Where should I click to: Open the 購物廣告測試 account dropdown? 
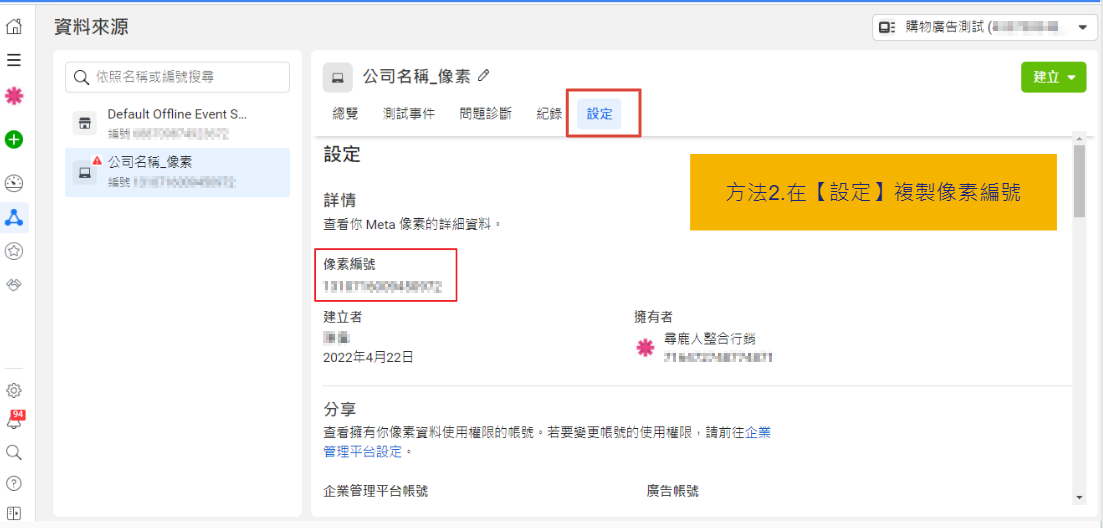click(x=984, y=28)
